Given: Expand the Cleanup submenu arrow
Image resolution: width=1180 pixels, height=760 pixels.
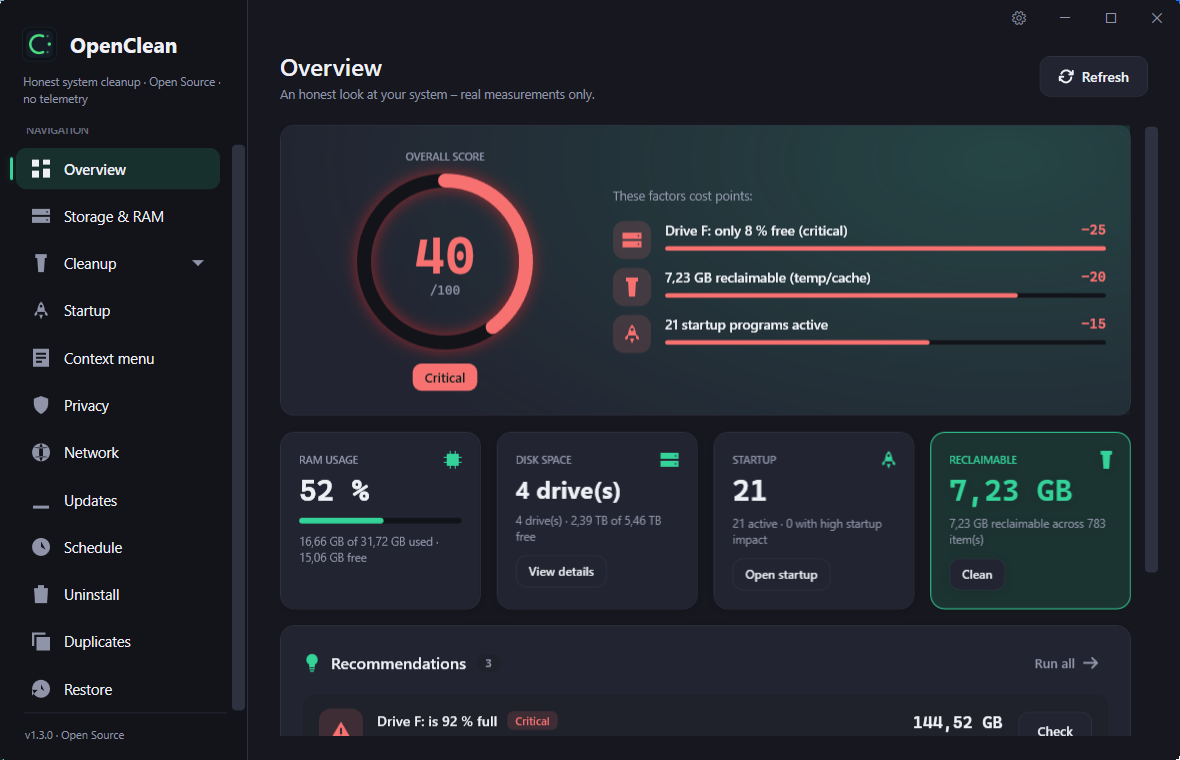Looking at the screenshot, I should coord(198,263).
